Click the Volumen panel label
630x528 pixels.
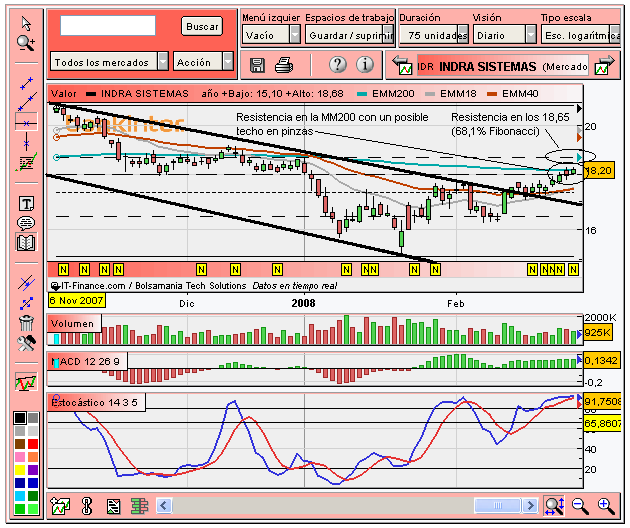73,323
